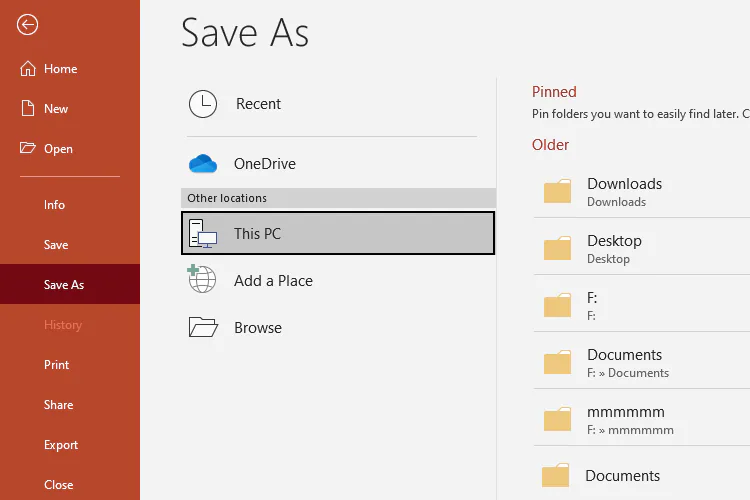Click the back arrow icon
The width and height of the screenshot is (750, 500).
click(x=28, y=25)
